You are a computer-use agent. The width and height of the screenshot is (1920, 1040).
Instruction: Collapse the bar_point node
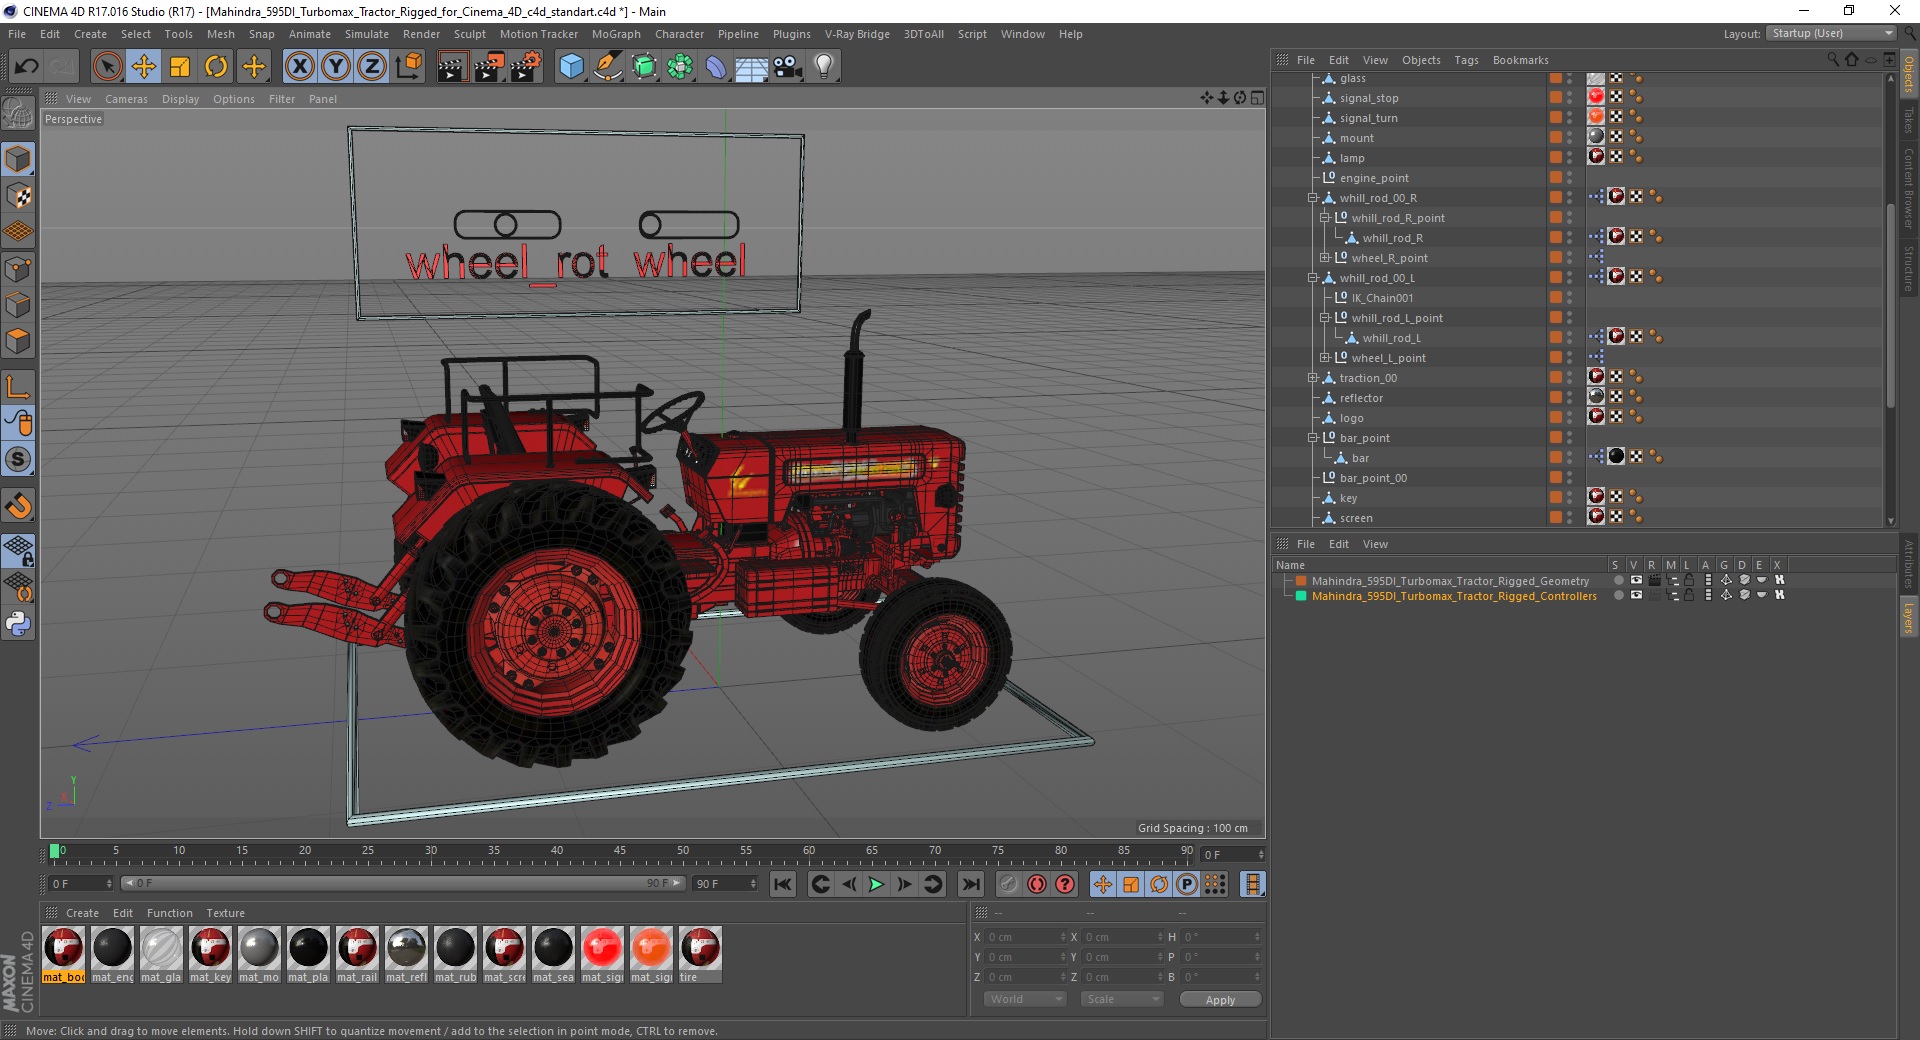click(x=1312, y=438)
